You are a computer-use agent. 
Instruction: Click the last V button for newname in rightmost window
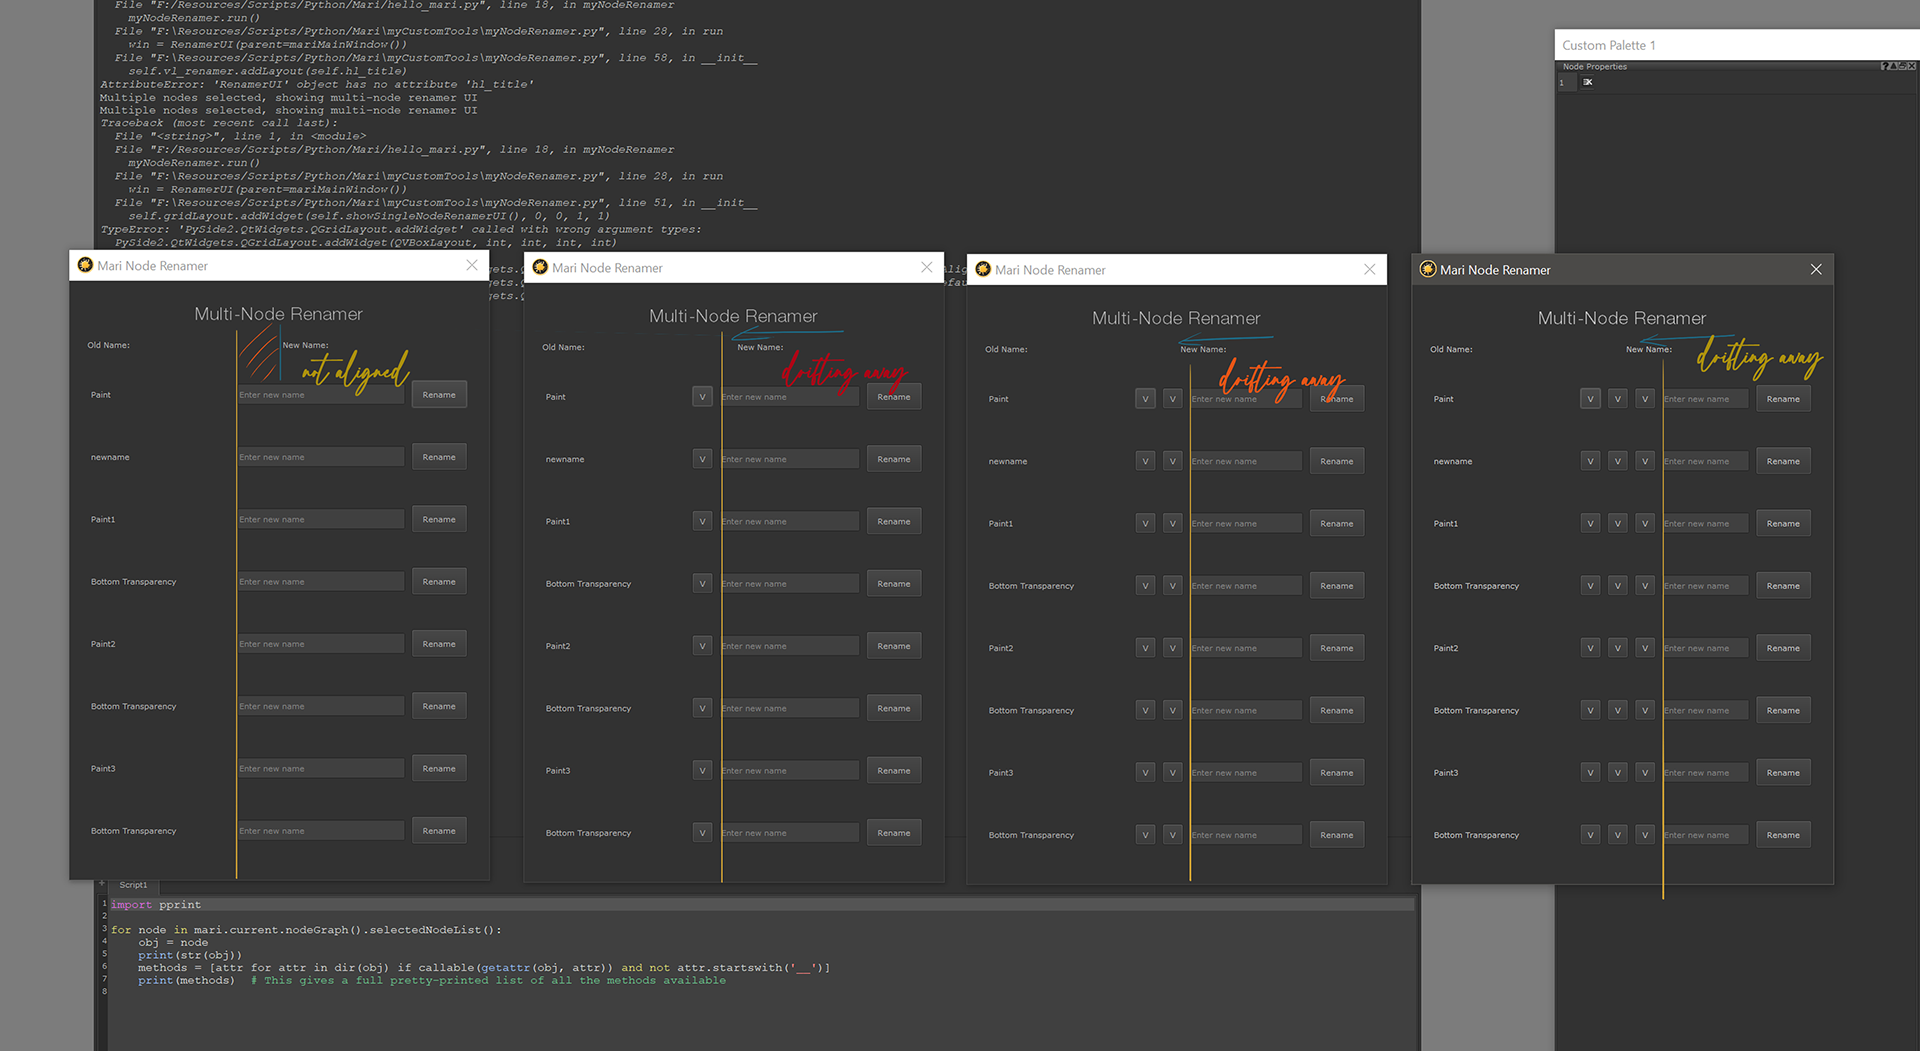pos(1644,461)
